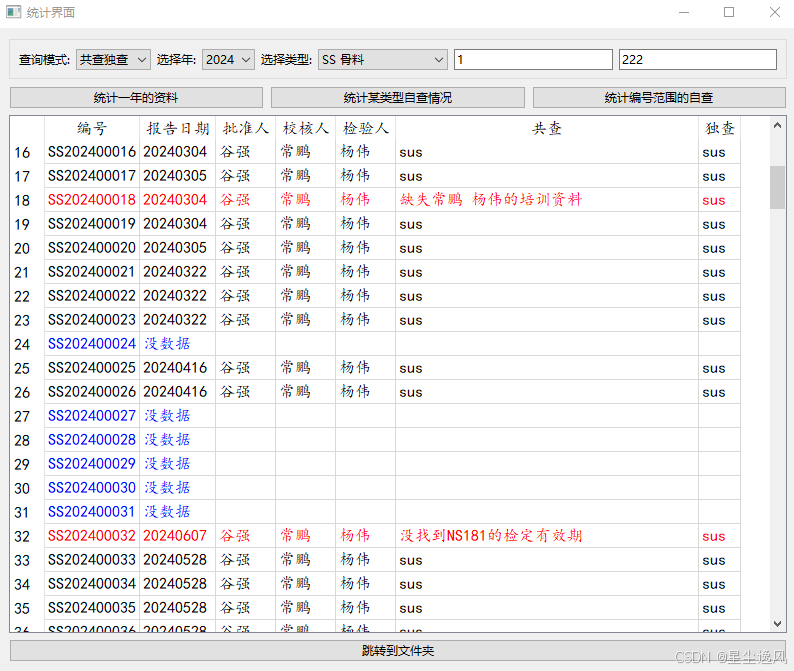This screenshot has height=671, width=794.
Task: Click cell SS202400016
Action: (x=92, y=152)
